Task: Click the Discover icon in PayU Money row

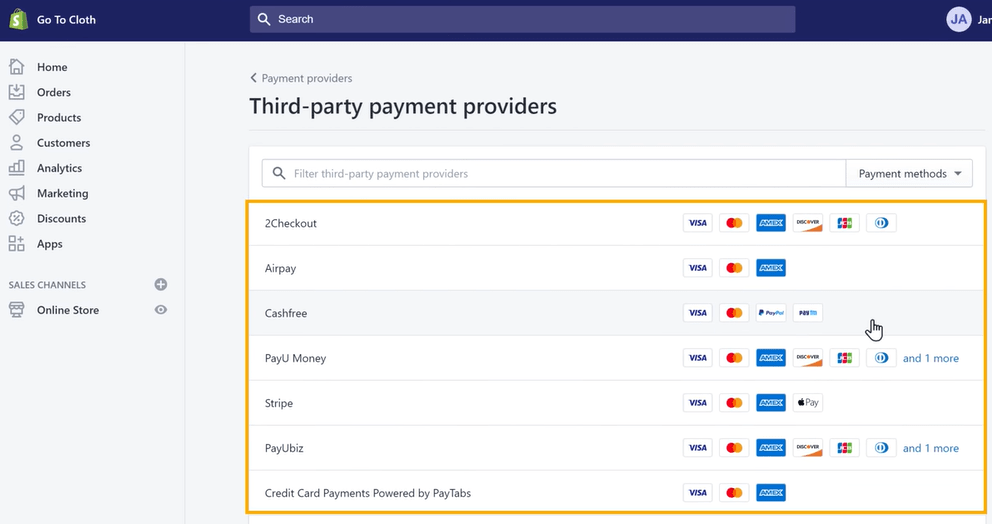Action: (808, 358)
